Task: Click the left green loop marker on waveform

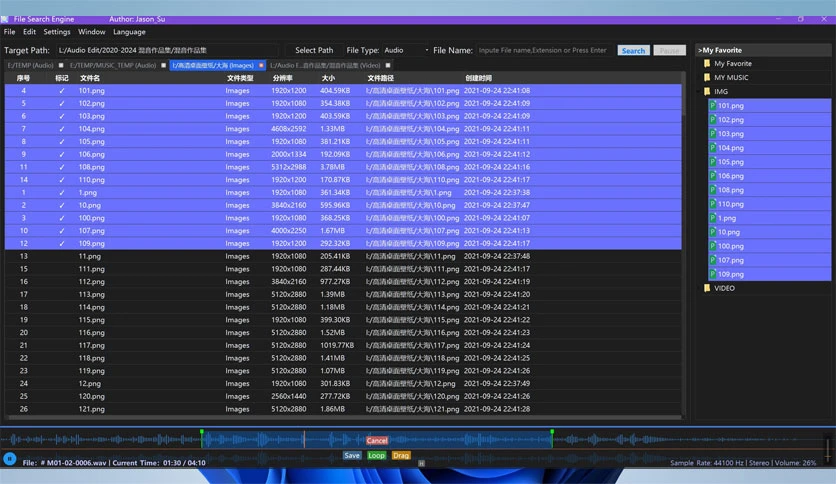Action: pos(202,432)
